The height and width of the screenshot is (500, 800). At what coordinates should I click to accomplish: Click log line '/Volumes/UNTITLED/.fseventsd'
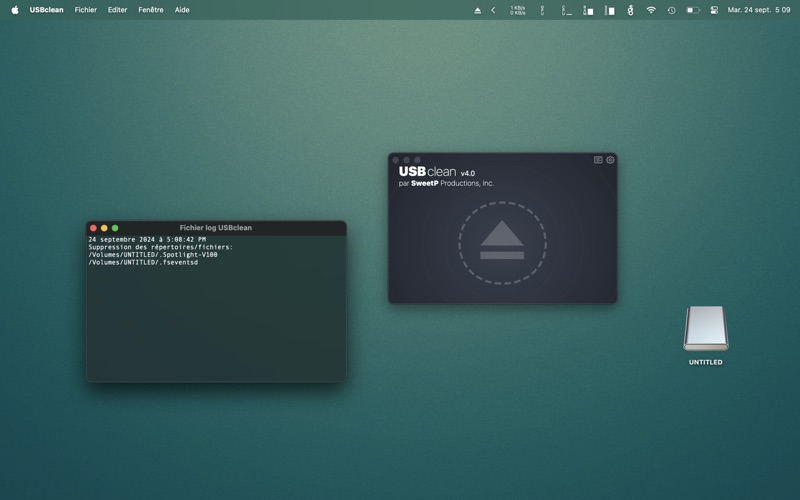[x=143, y=262]
